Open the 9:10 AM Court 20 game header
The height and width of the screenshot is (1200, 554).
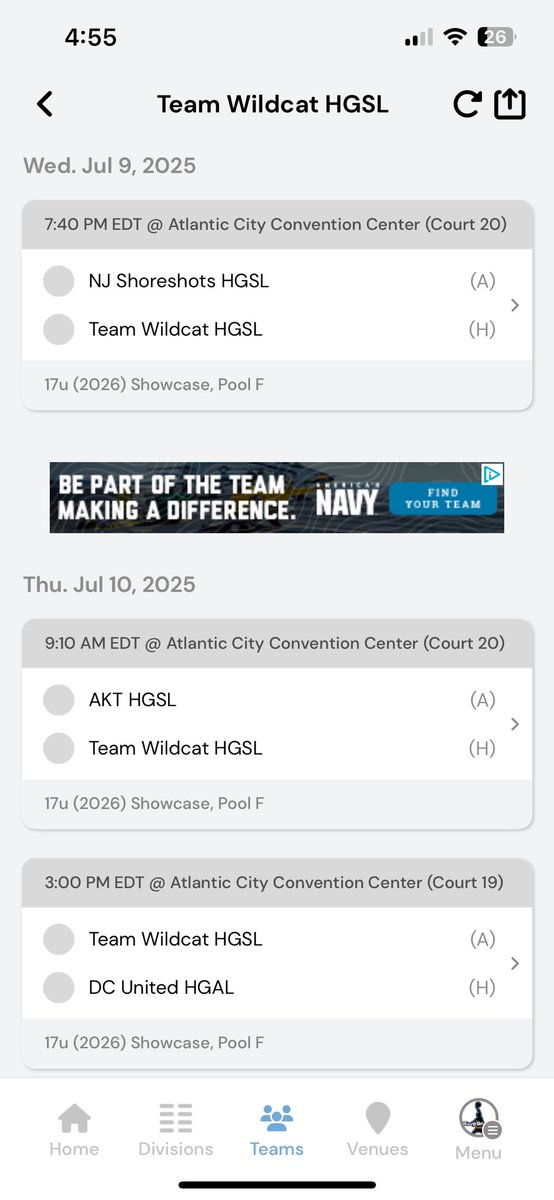(277, 644)
